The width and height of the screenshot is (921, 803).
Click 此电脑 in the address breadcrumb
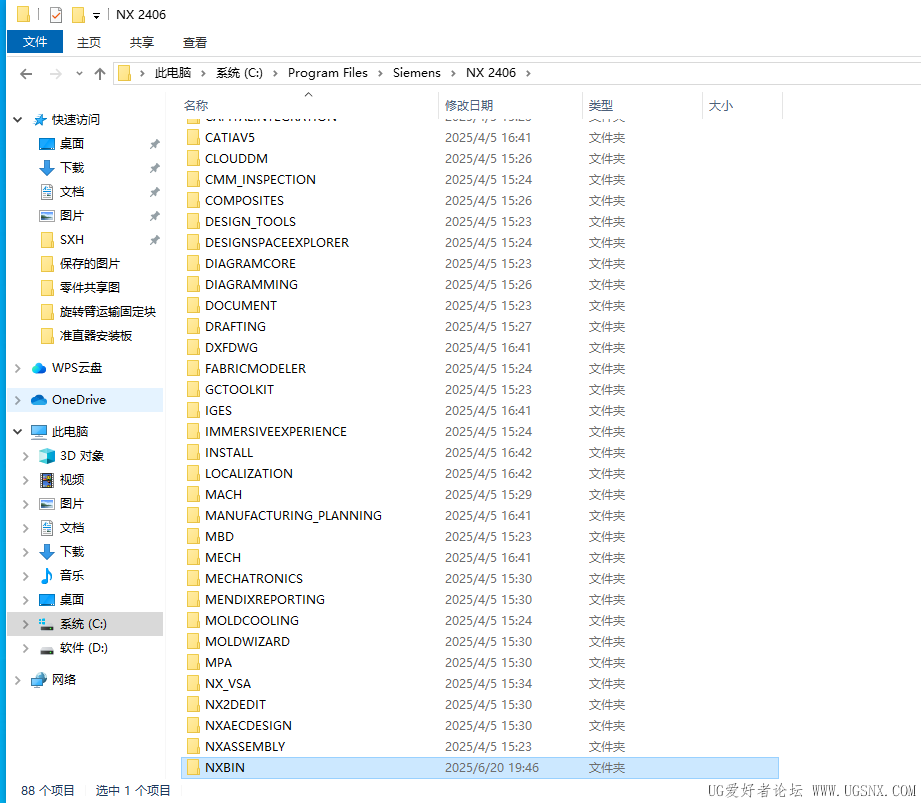coord(173,73)
